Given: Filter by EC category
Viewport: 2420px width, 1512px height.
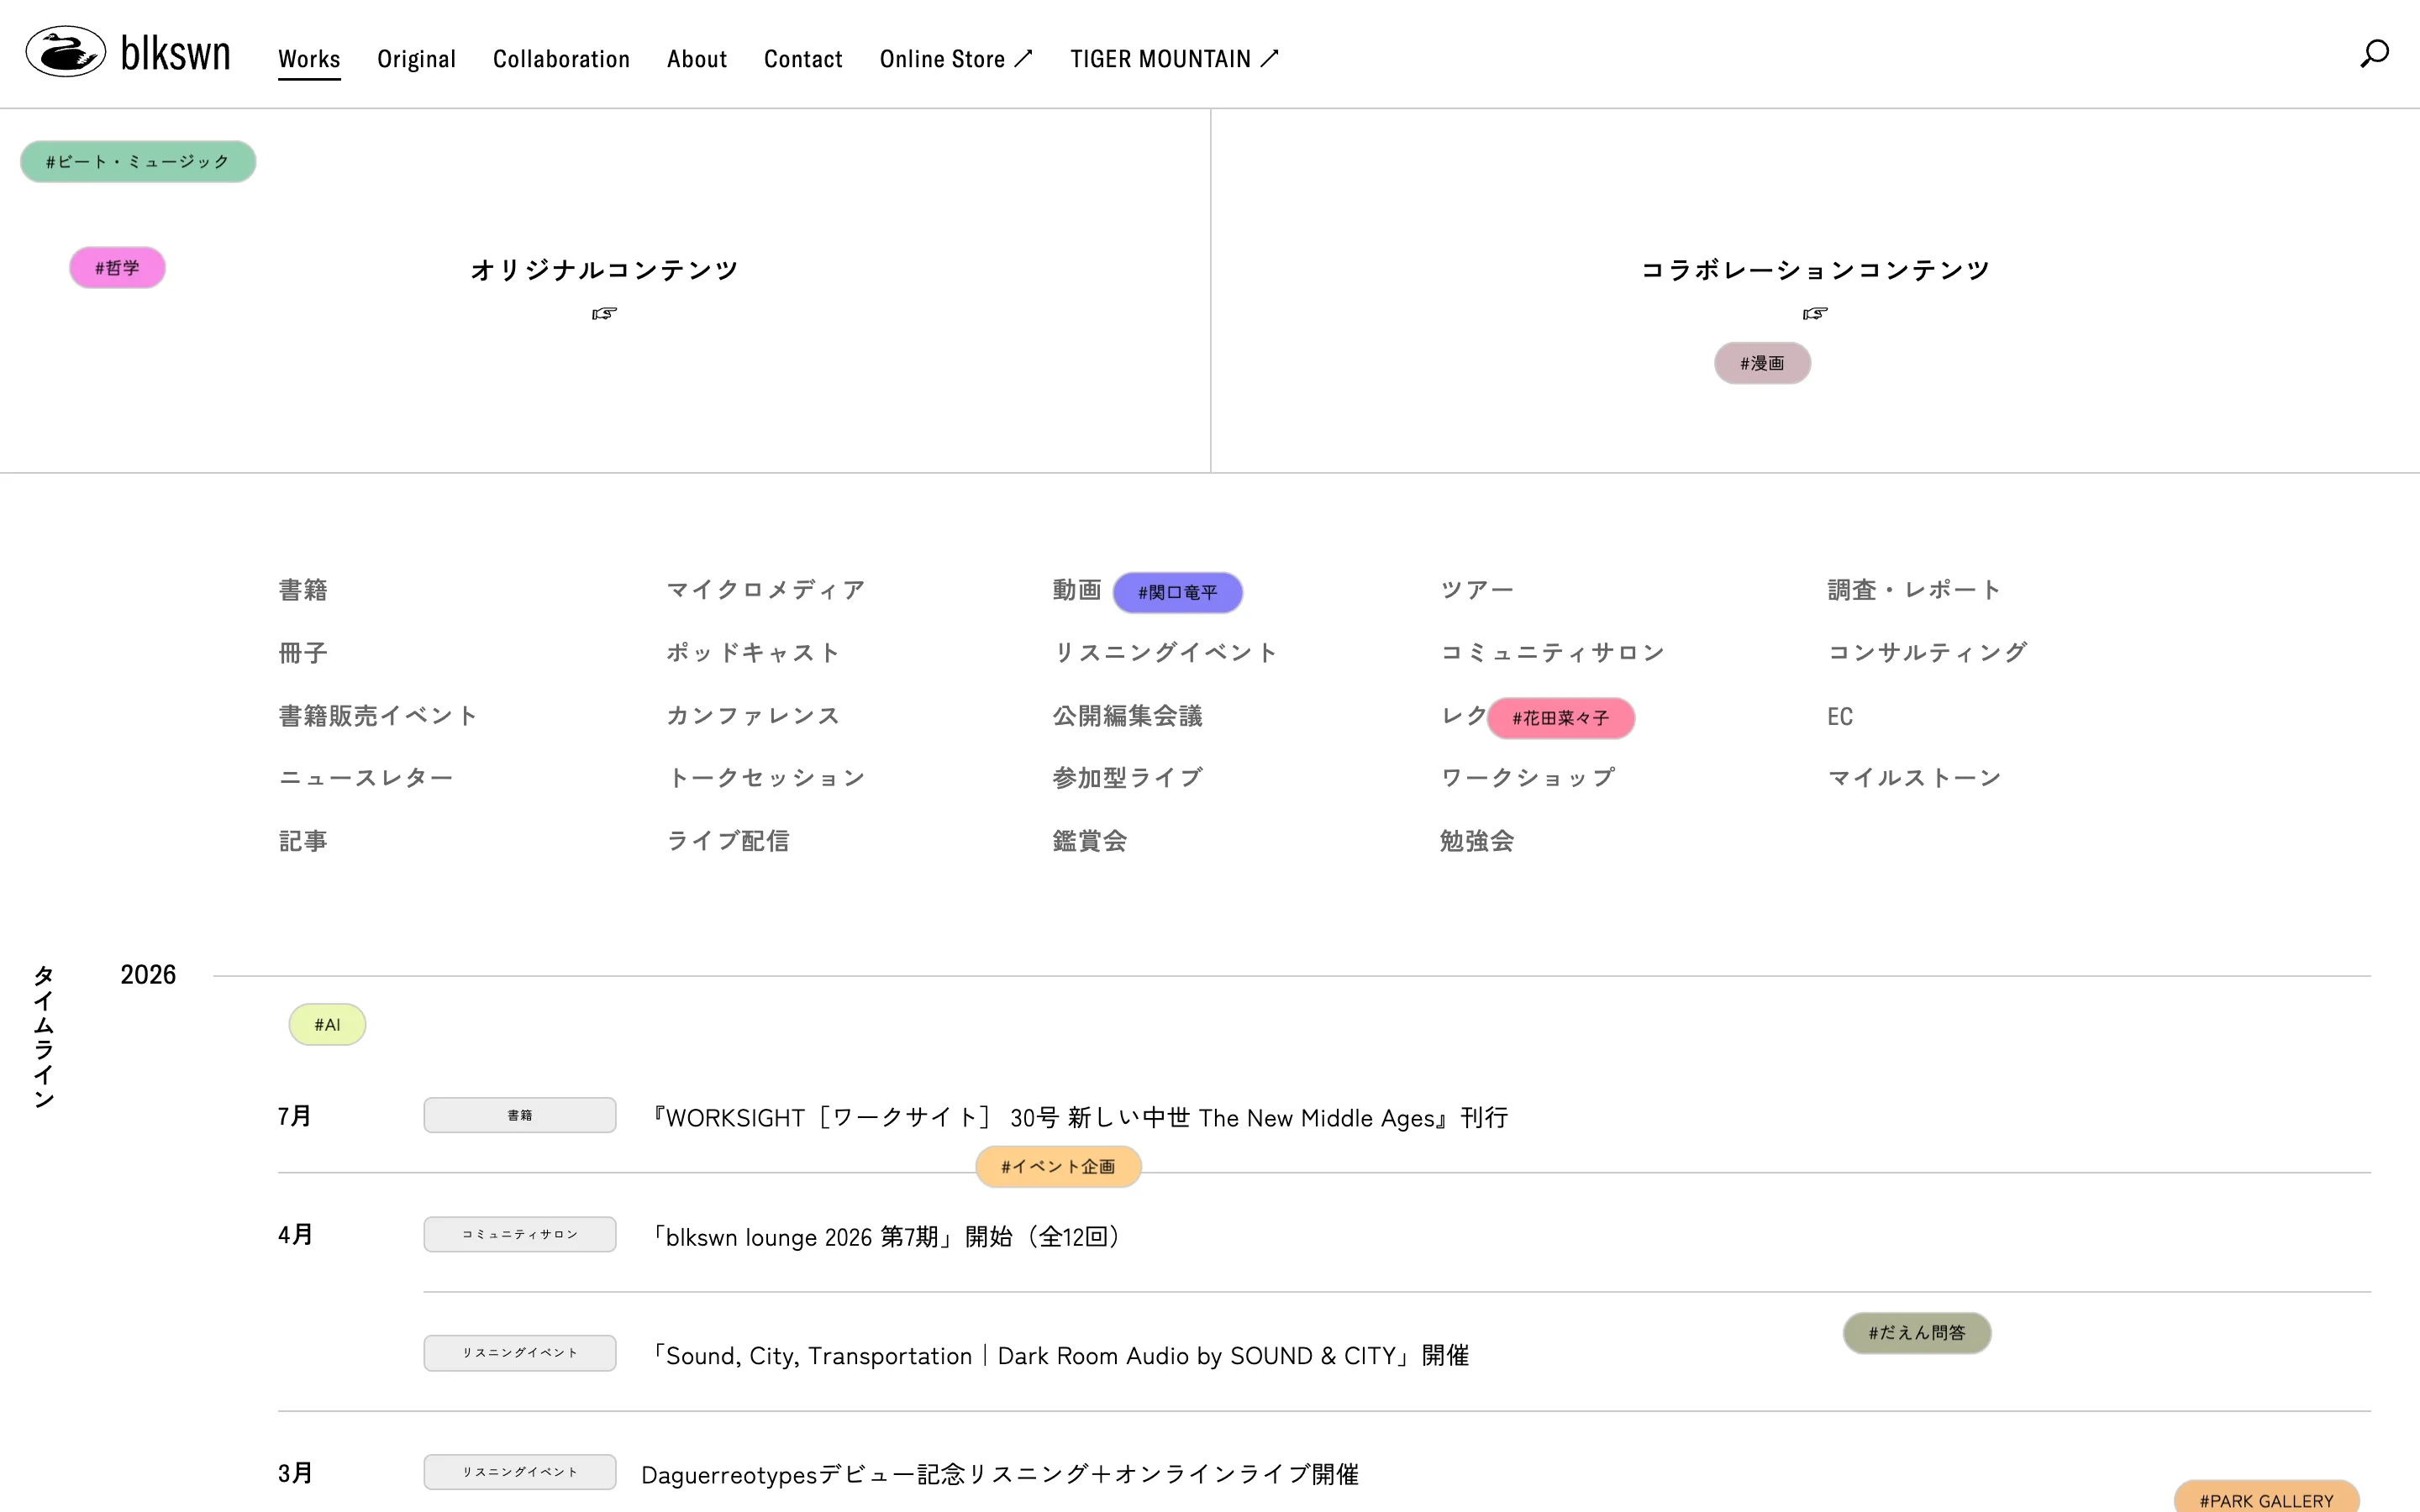Looking at the screenshot, I should click(x=1840, y=716).
